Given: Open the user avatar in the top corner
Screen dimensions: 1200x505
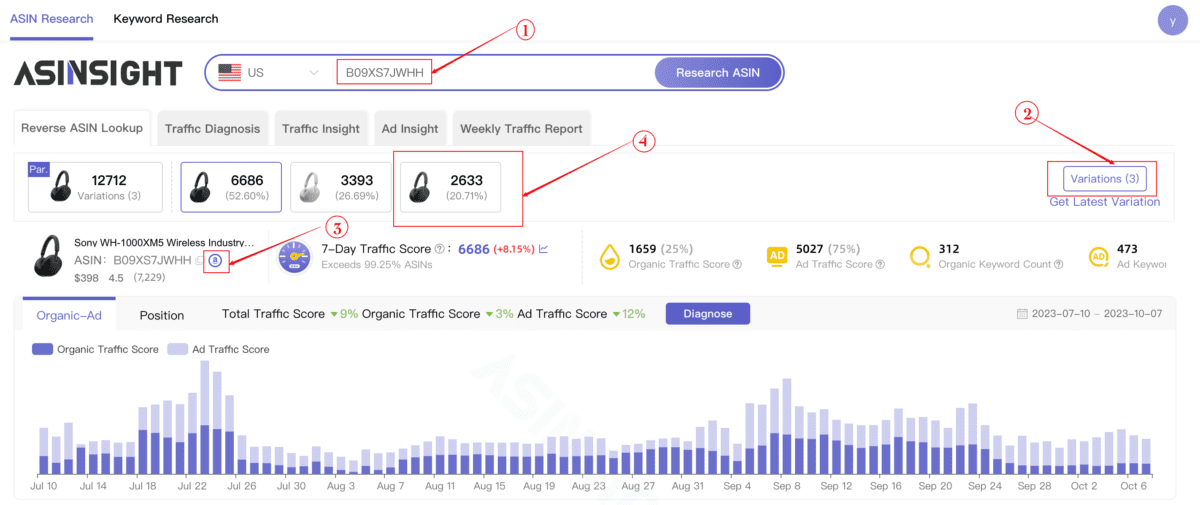Looking at the screenshot, I should coord(1172,21).
